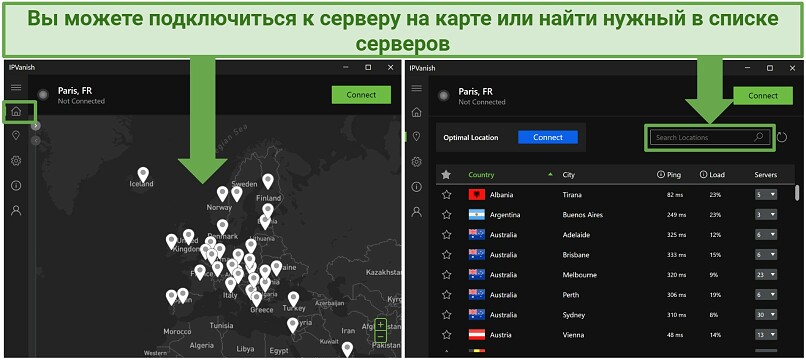The image size is (806, 360).
Task: Click green Connect button in left map window
Action: 361,95
